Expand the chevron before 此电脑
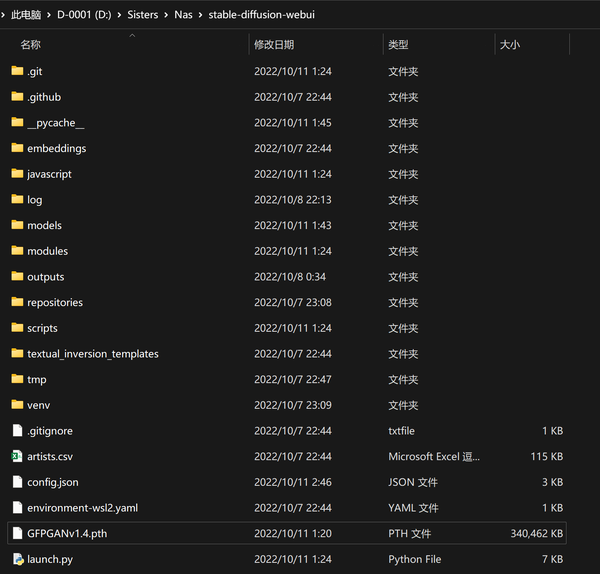600x574 pixels. coord(3,15)
